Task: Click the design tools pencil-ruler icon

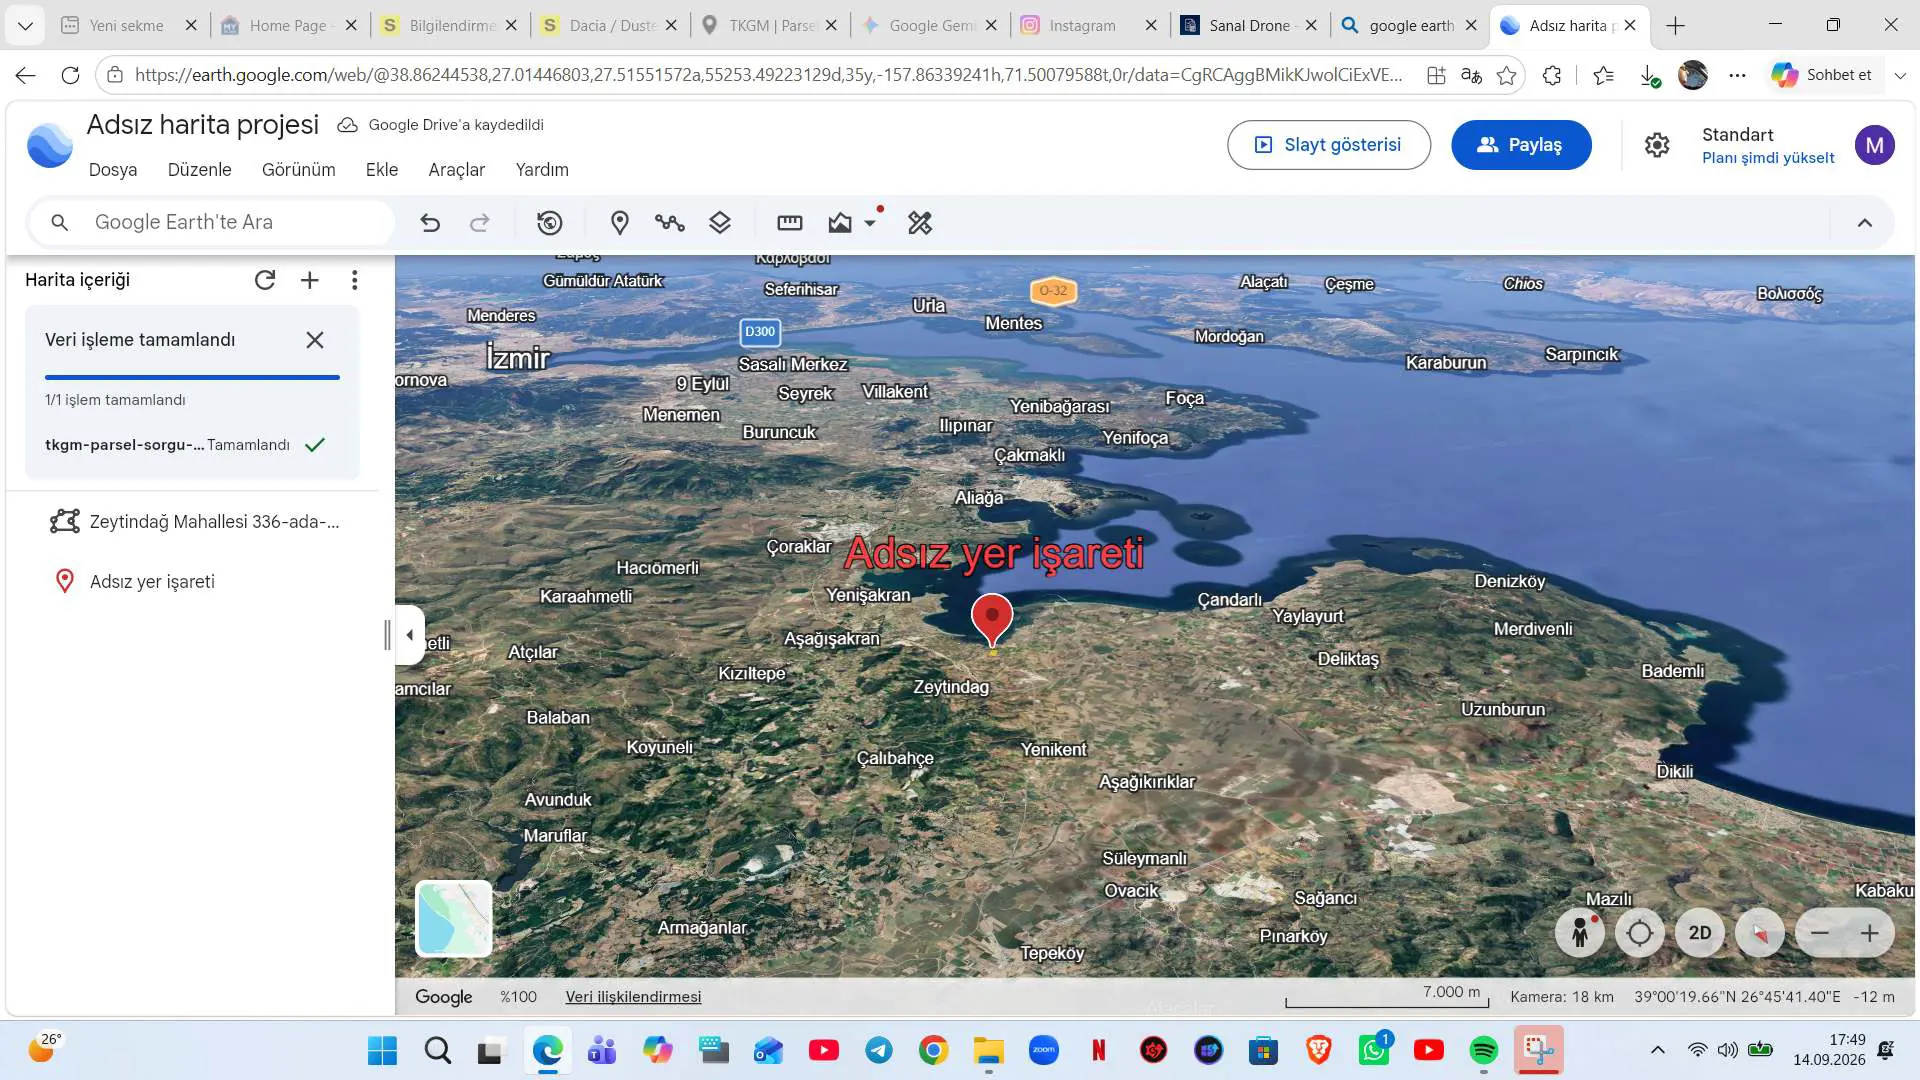Action: [920, 223]
